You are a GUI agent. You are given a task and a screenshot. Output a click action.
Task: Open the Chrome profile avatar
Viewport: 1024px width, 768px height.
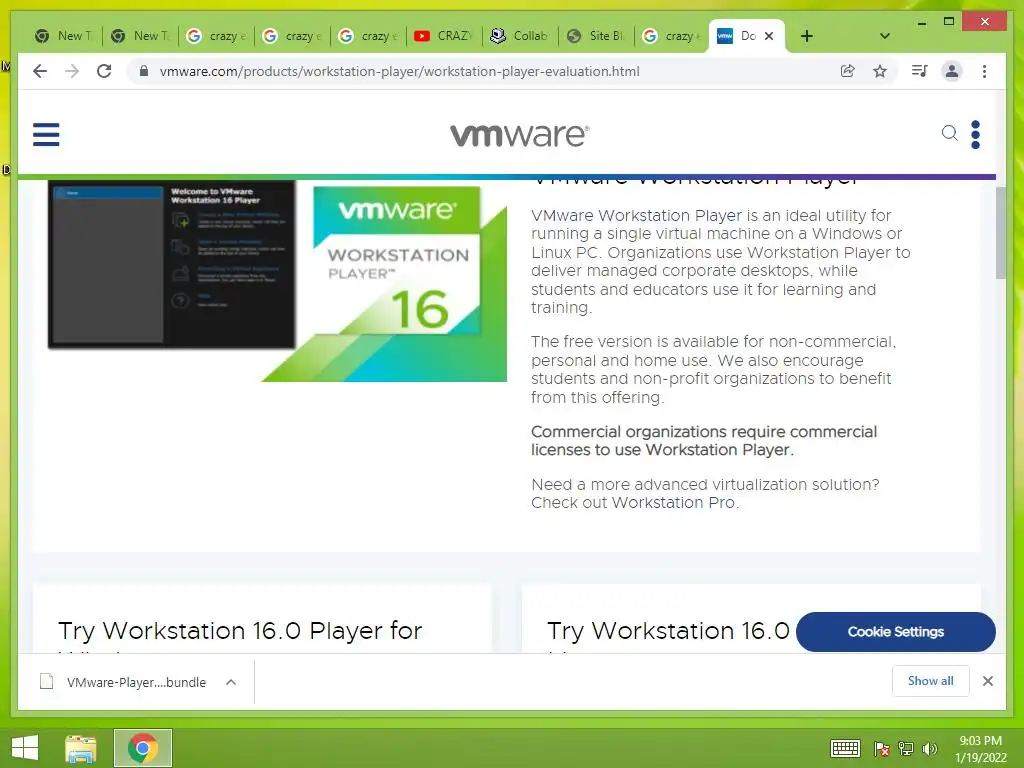tap(952, 71)
